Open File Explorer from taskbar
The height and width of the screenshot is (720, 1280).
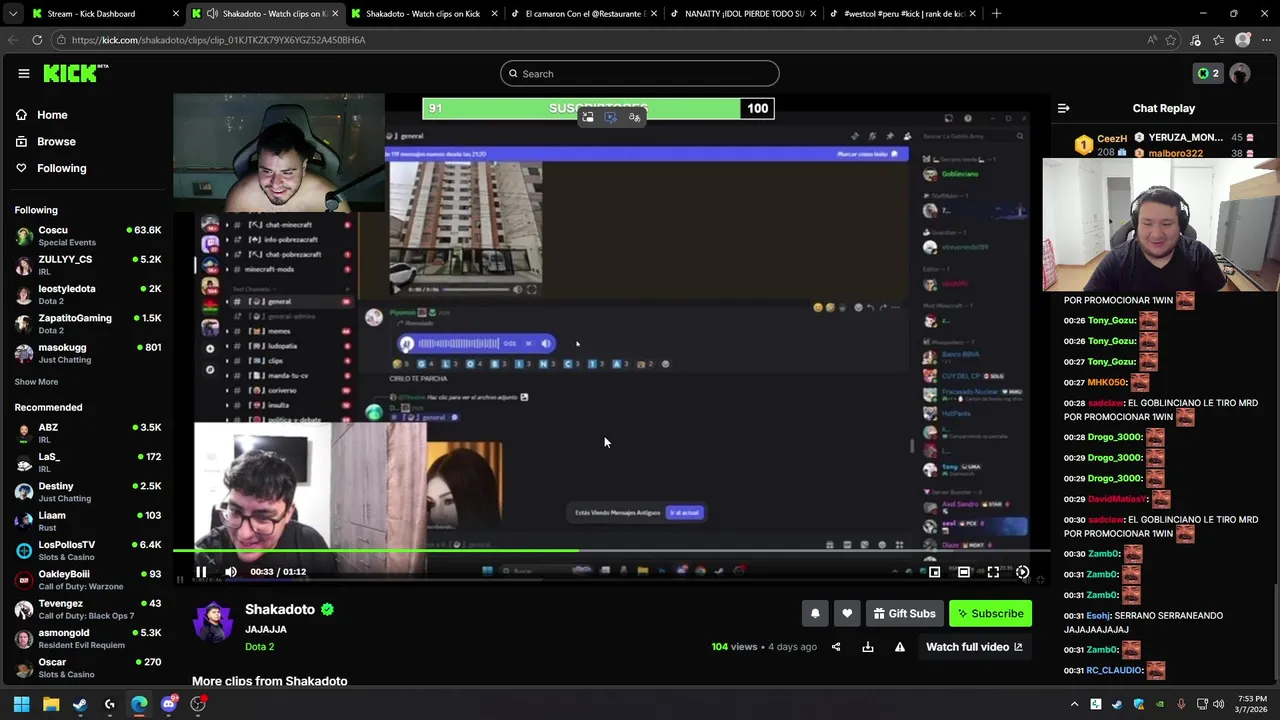pos(51,704)
